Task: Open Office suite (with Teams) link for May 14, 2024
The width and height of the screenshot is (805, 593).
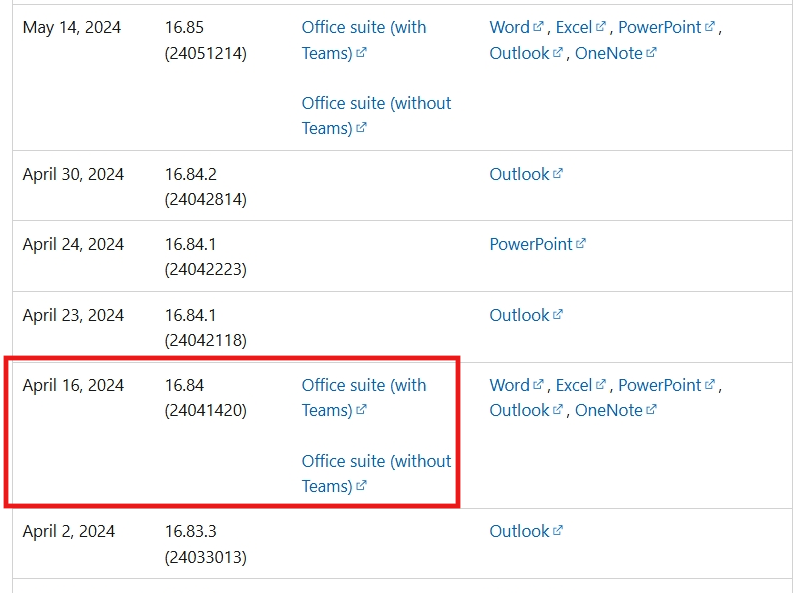Action: tap(363, 40)
